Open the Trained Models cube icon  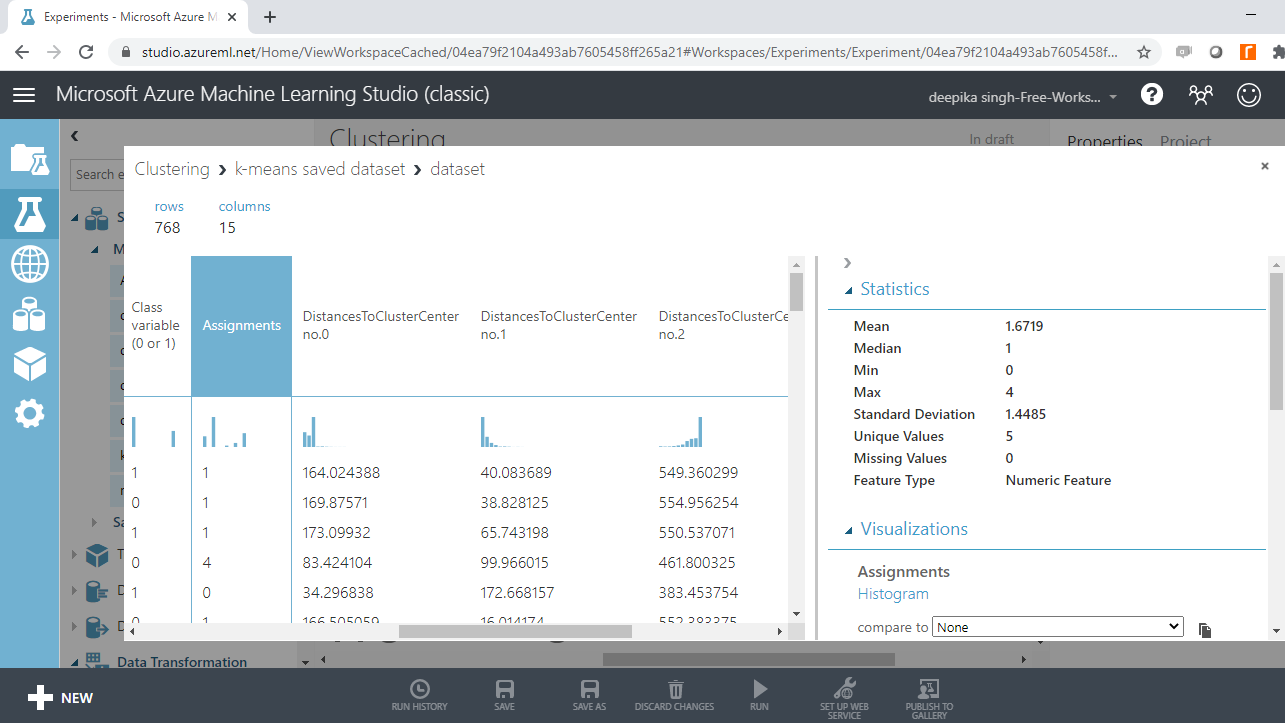point(29,365)
